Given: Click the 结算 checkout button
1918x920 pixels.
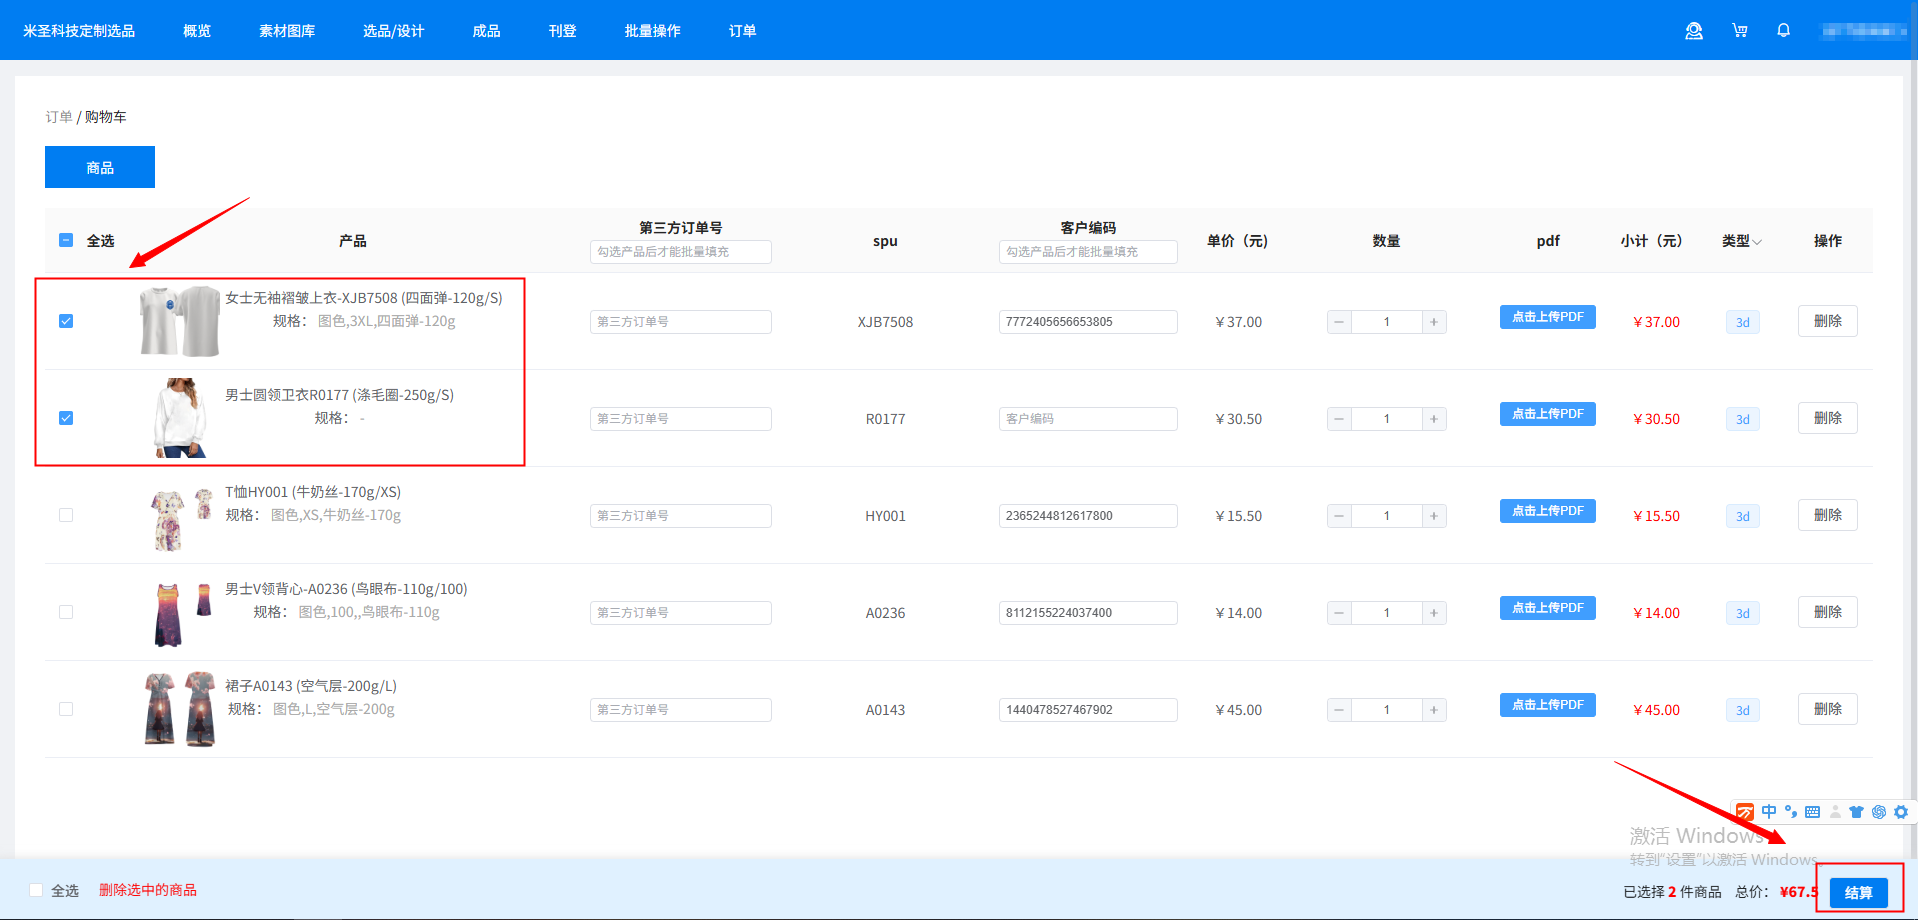Looking at the screenshot, I should [1858, 892].
